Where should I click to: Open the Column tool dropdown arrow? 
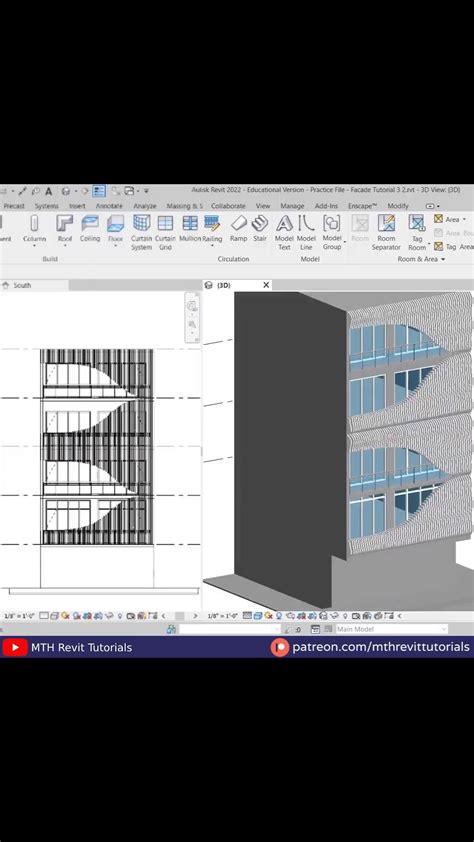click(x=34, y=246)
